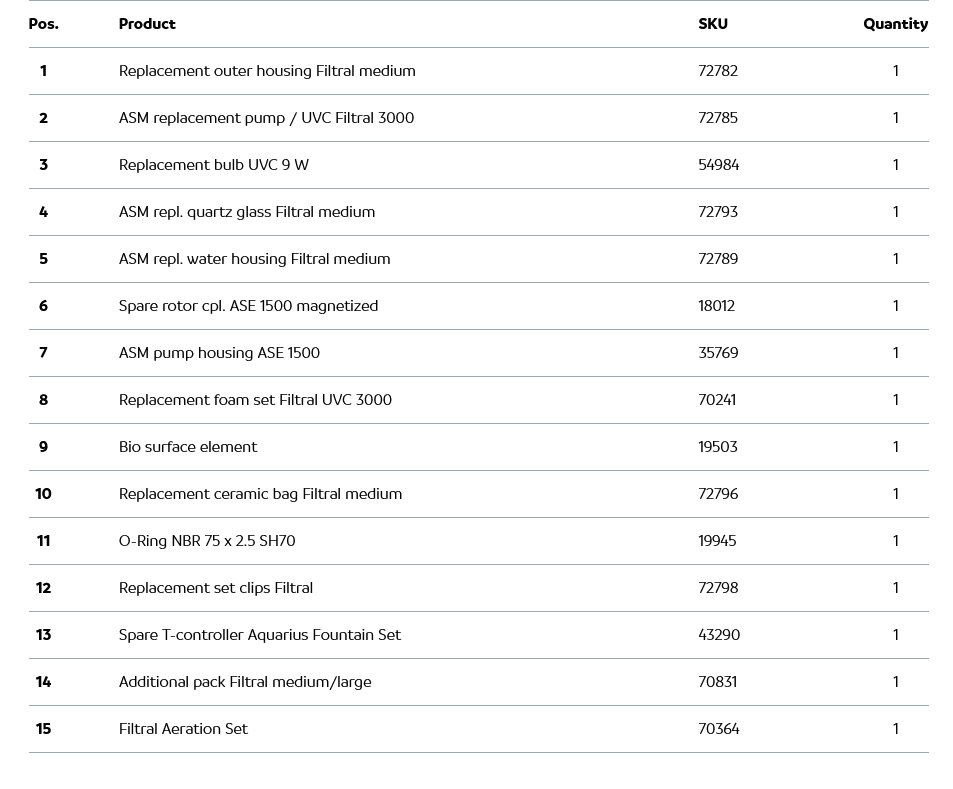Click the Quantity column header
The width and height of the screenshot is (953, 789).
(x=895, y=24)
